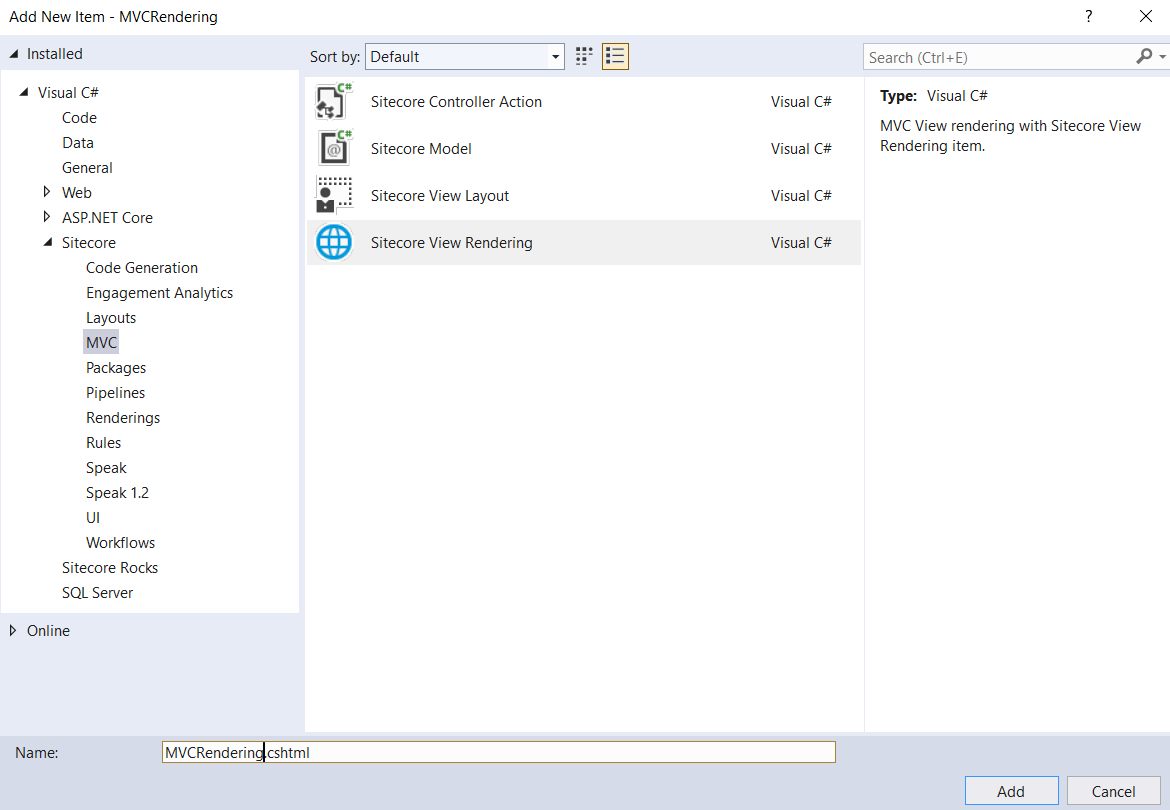Image resolution: width=1170 pixels, height=810 pixels.
Task: Click the search magnifier icon
Action: click(x=1144, y=57)
